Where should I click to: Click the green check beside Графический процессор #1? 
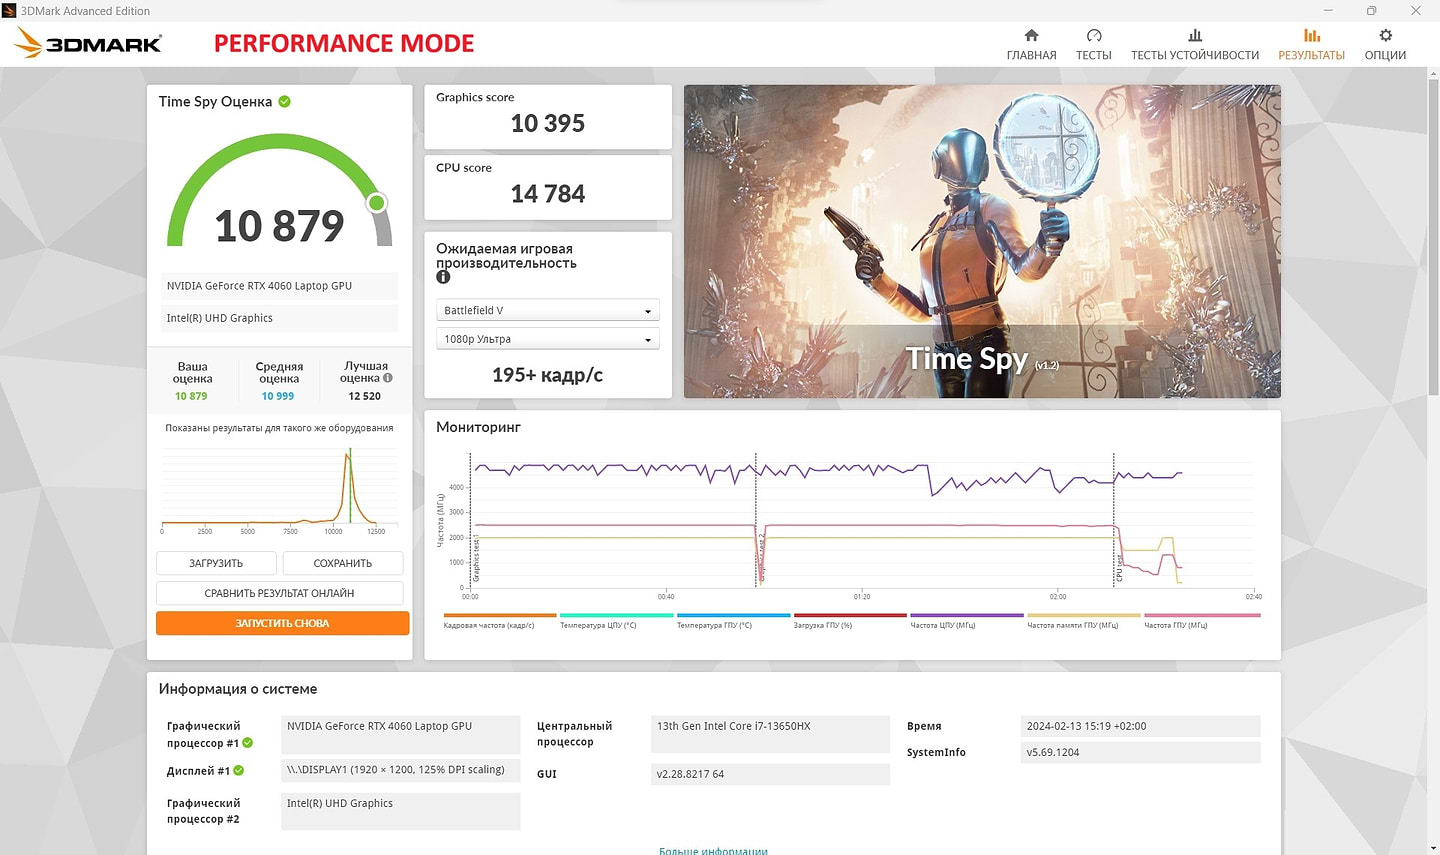tap(247, 743)
